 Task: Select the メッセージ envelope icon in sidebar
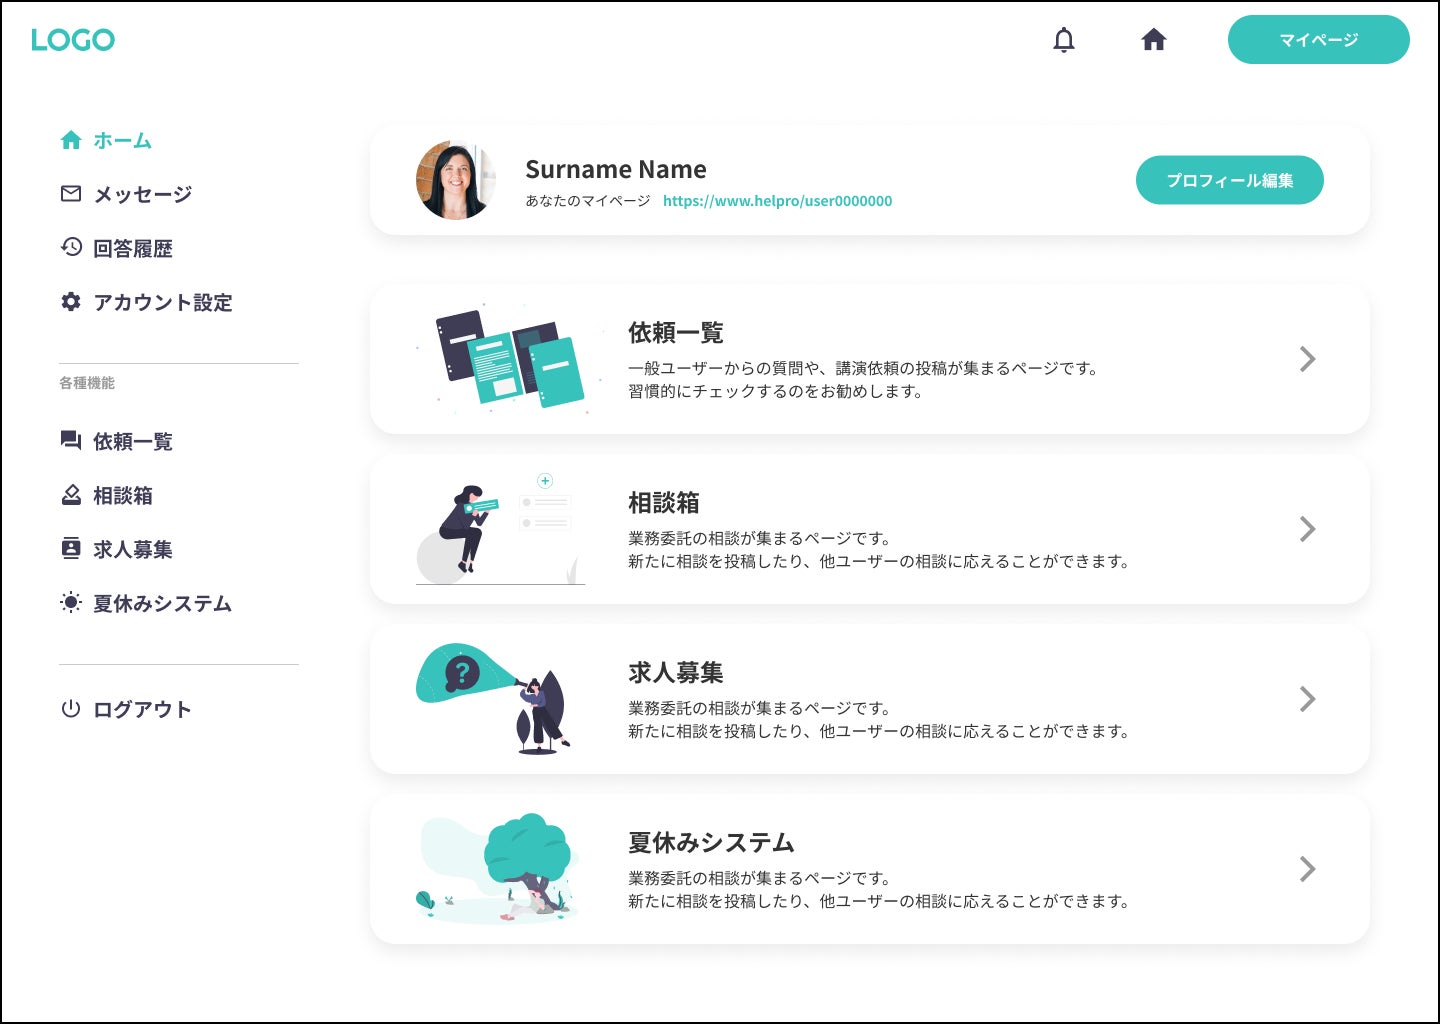70,194
